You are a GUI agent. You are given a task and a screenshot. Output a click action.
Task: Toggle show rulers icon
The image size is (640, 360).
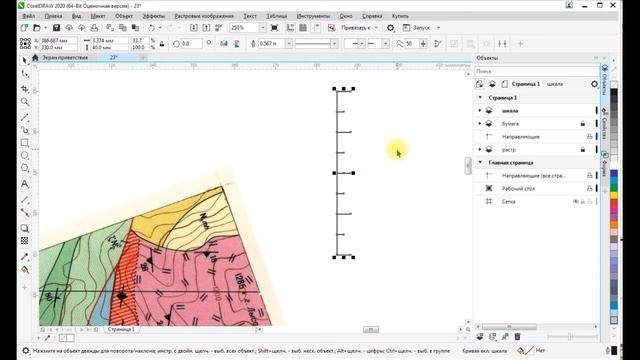(290, 28)
